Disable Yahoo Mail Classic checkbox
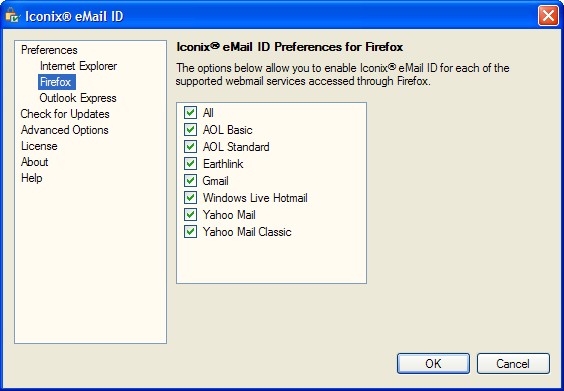564x391 pixels. coord(190,232)
